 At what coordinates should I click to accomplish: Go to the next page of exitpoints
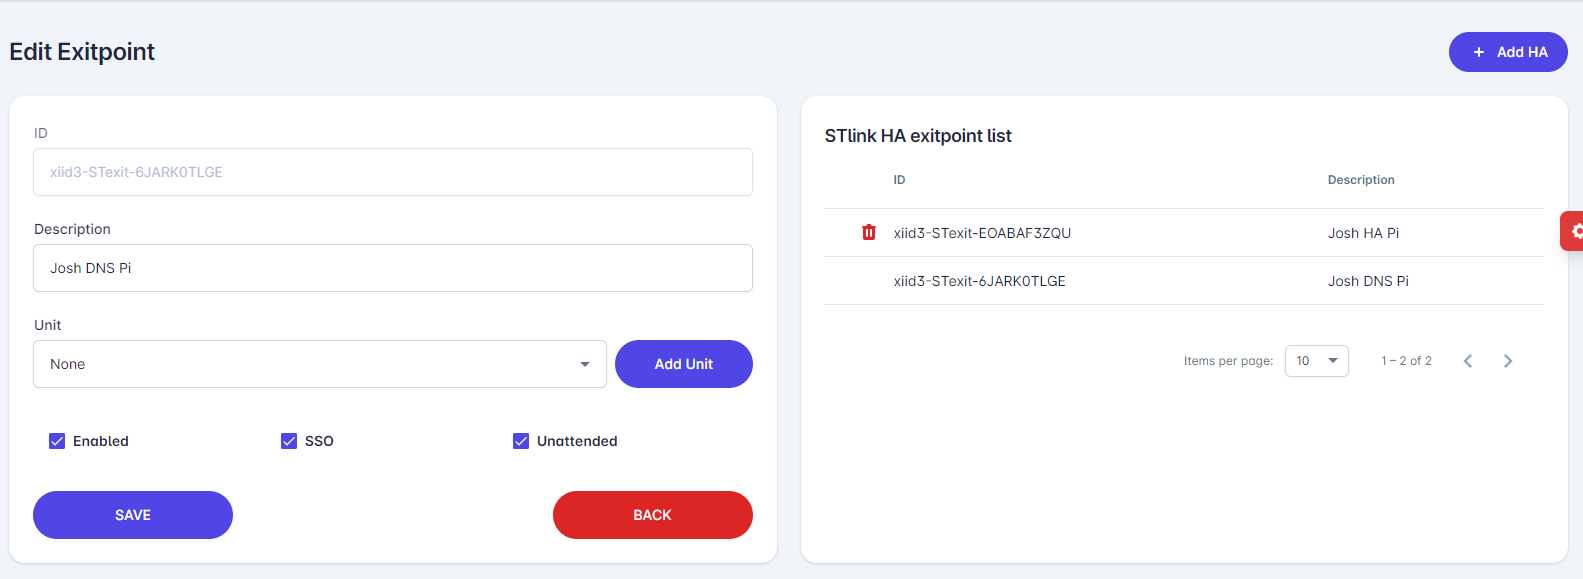1508,361
